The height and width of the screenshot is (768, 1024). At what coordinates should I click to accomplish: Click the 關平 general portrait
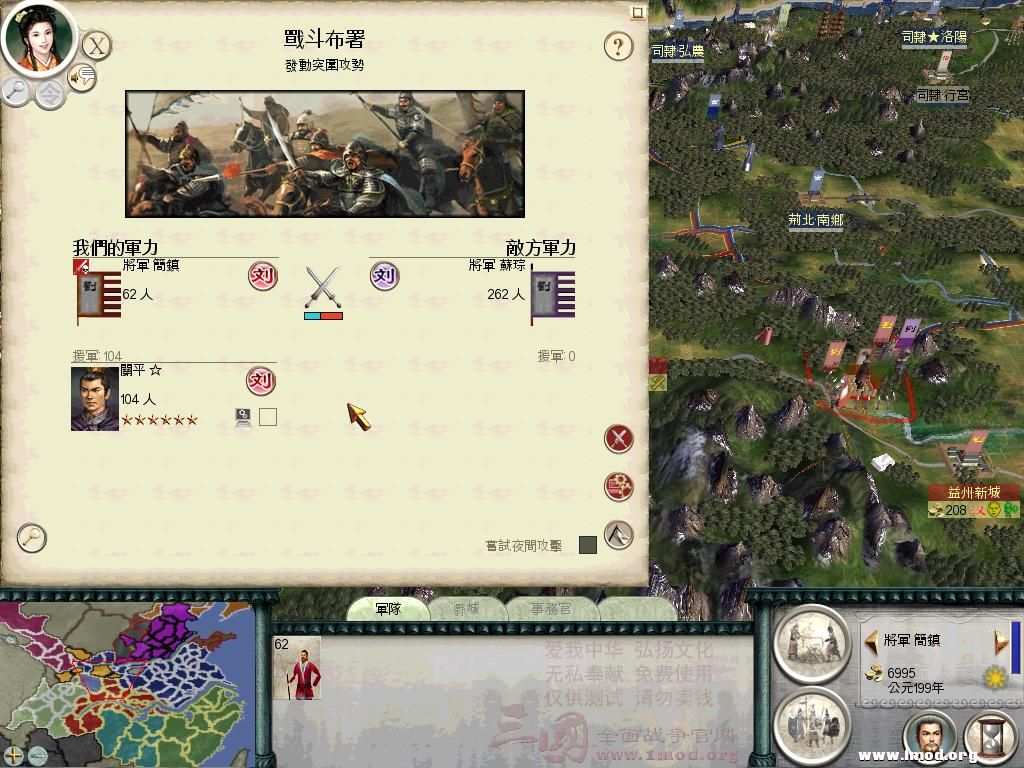tap(95, 398)
